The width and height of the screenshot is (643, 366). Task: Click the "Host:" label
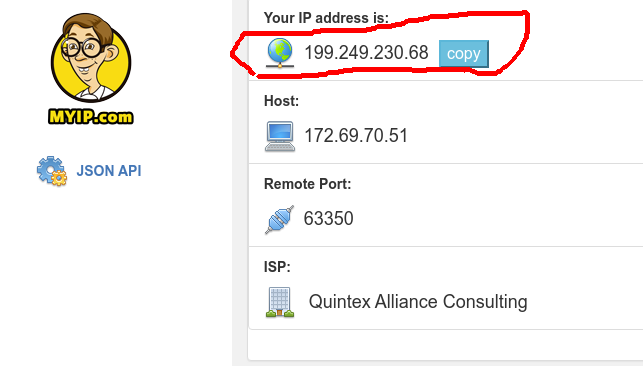pyautogui.click(x=281, y=101)
